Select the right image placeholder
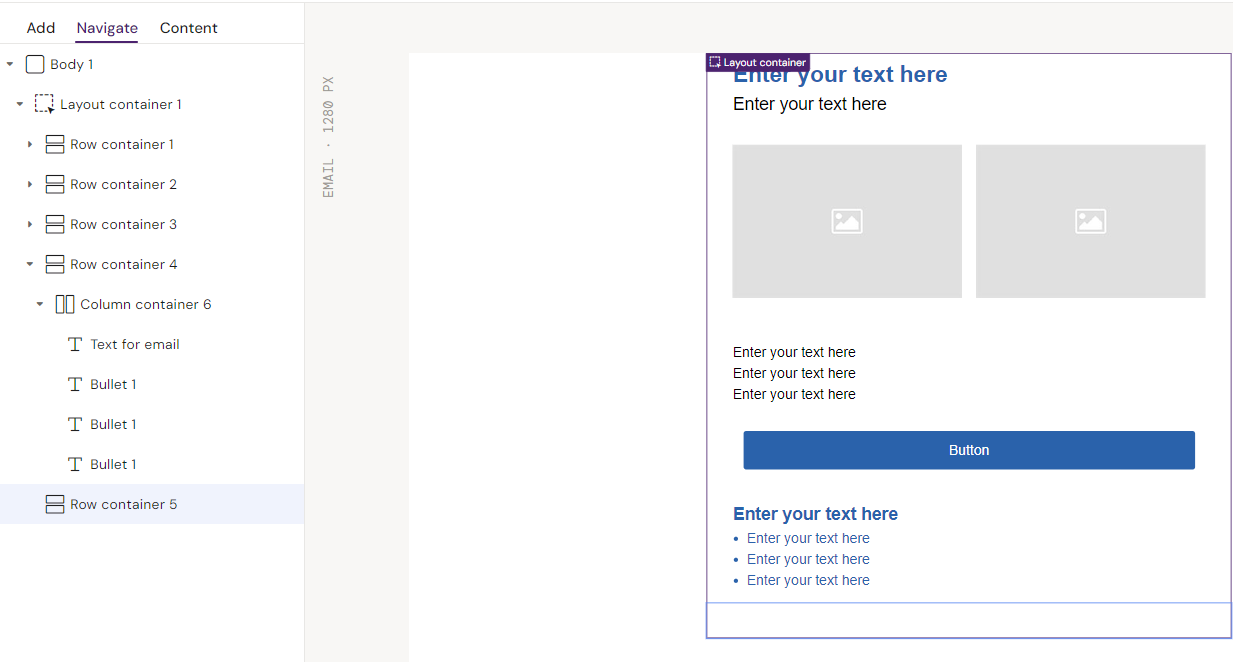This screenshot has height=662, width=1233. click(x=1090, y=221)
